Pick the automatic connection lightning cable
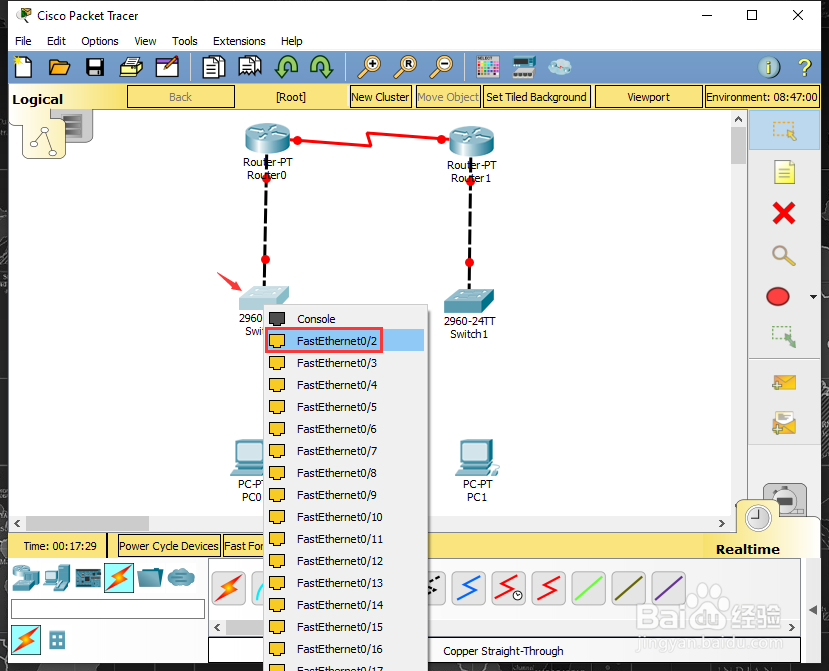This screenshot has height=671, width=829. (228, 588)
